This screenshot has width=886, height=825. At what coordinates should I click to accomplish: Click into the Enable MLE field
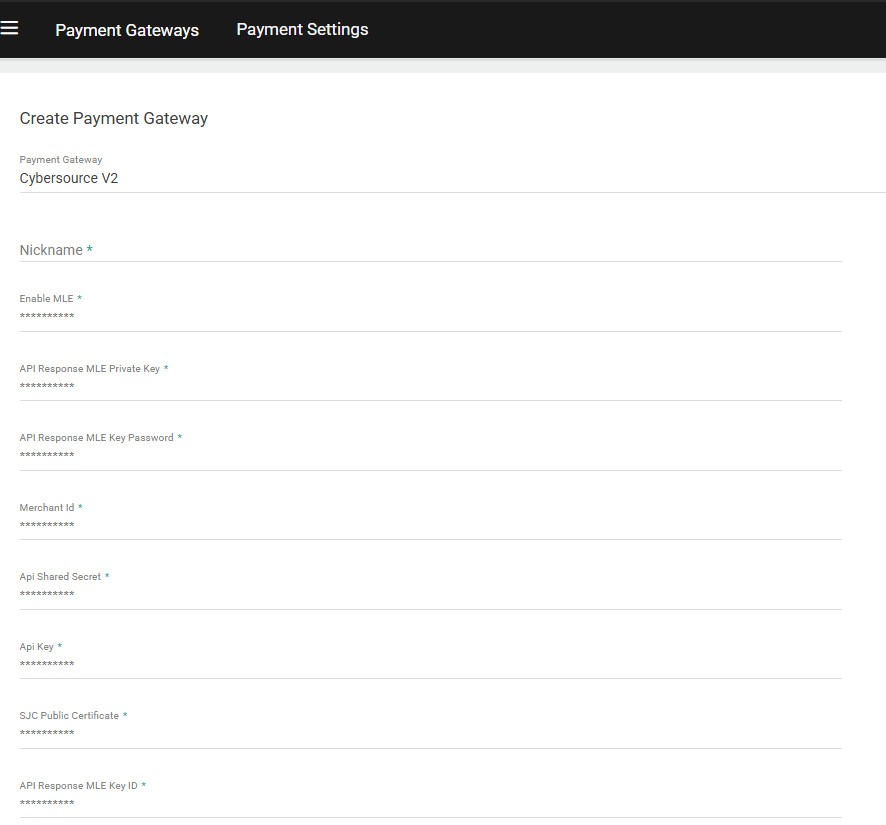[431, 316]
